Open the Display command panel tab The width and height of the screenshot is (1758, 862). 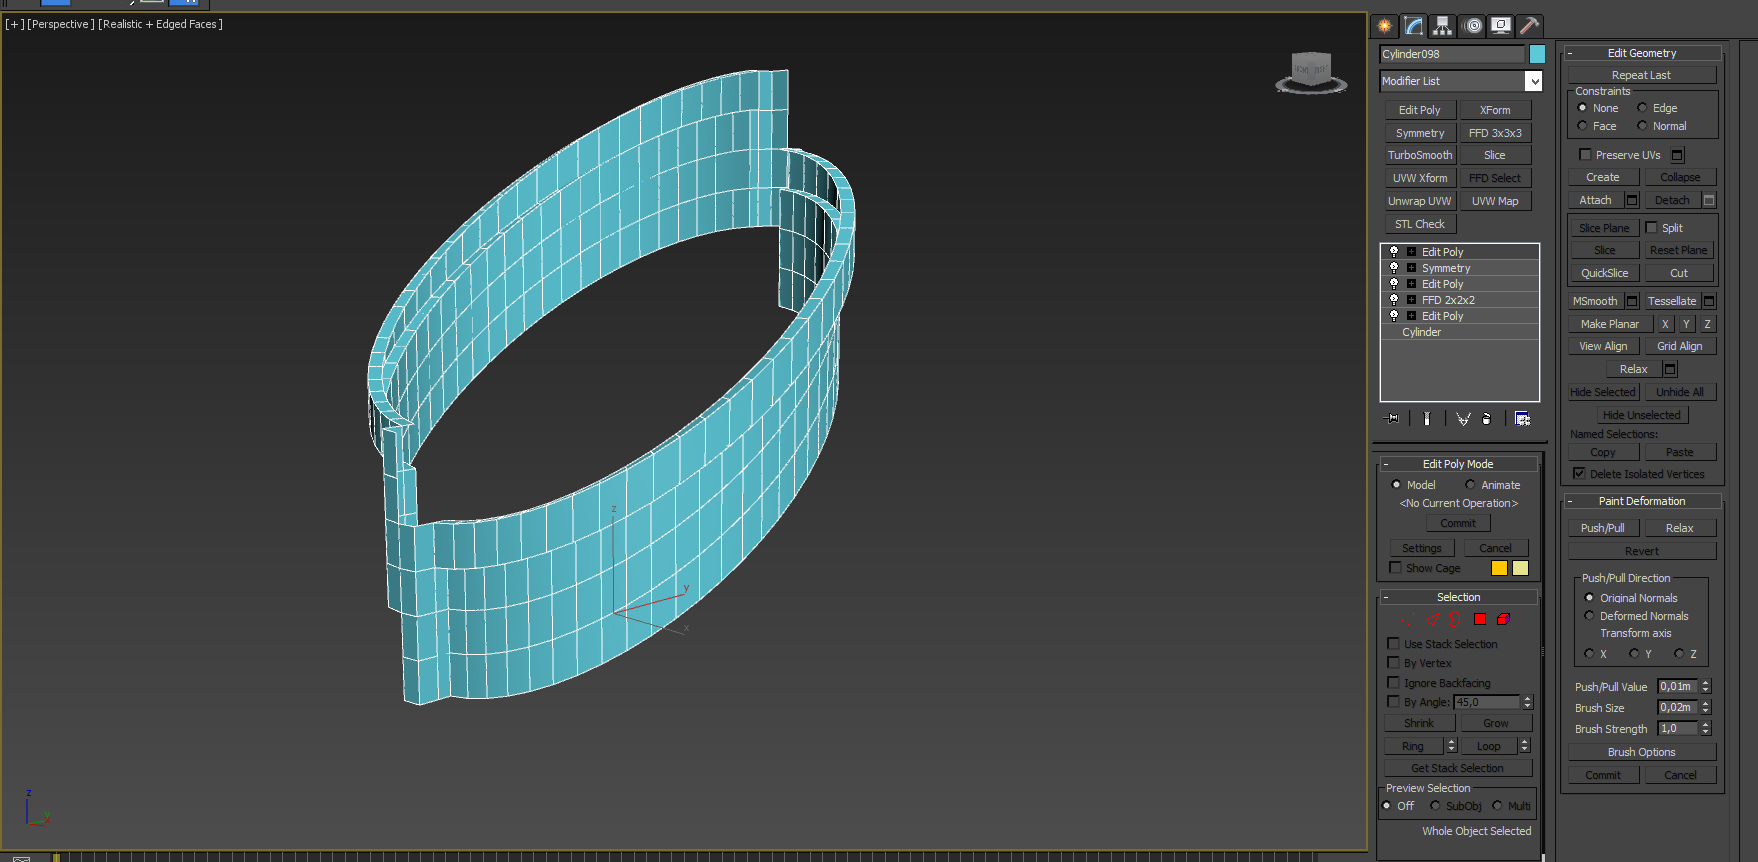[x=1501, y=26]
